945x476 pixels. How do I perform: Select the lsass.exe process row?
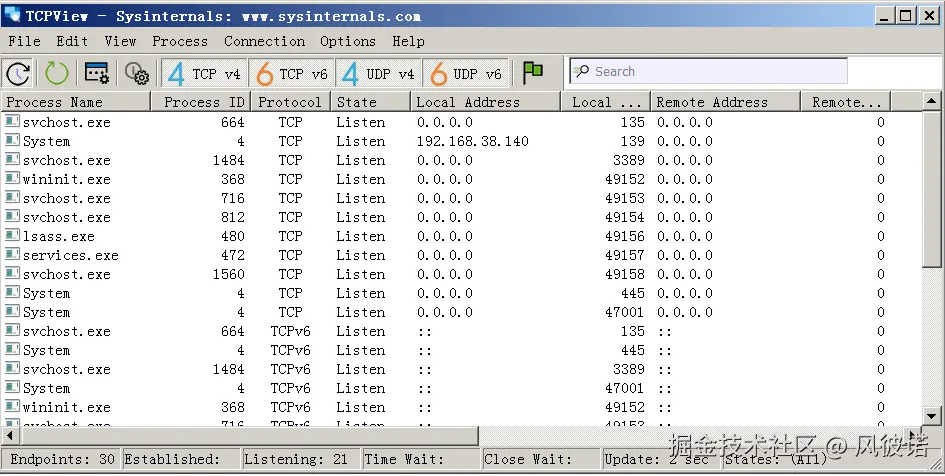(x=461, y=236)
